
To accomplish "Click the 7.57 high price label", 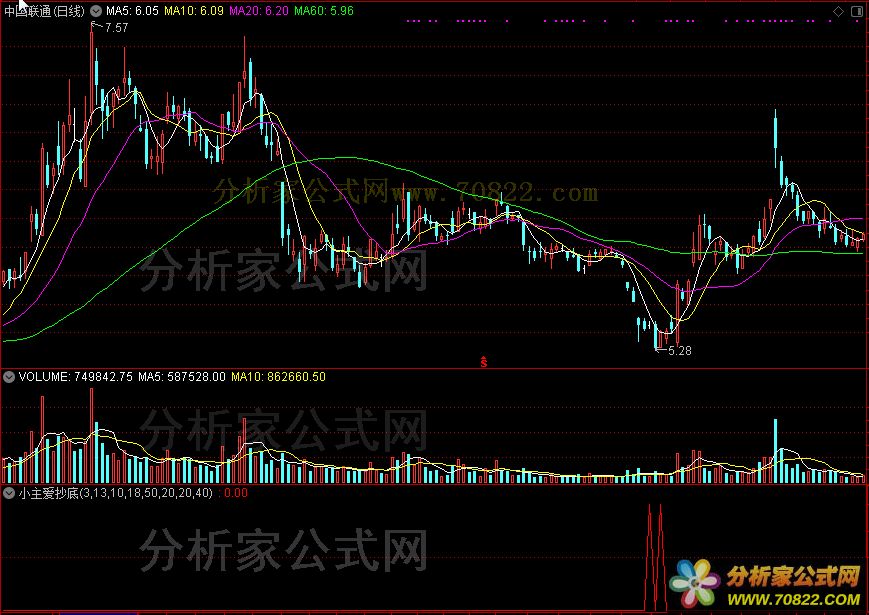I will [x=116, y=28].
